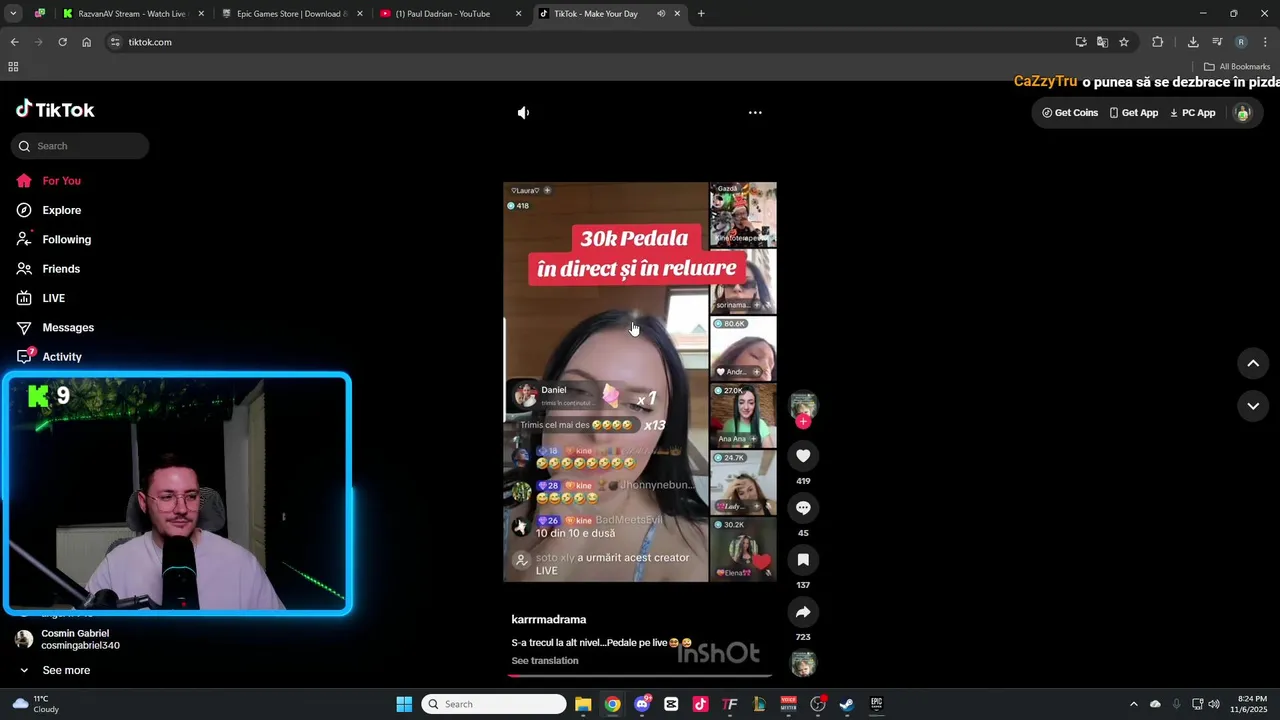Follow the creator via red plus badge
The width and height of the screenshot is (1280, 720).
coord(803,422)
